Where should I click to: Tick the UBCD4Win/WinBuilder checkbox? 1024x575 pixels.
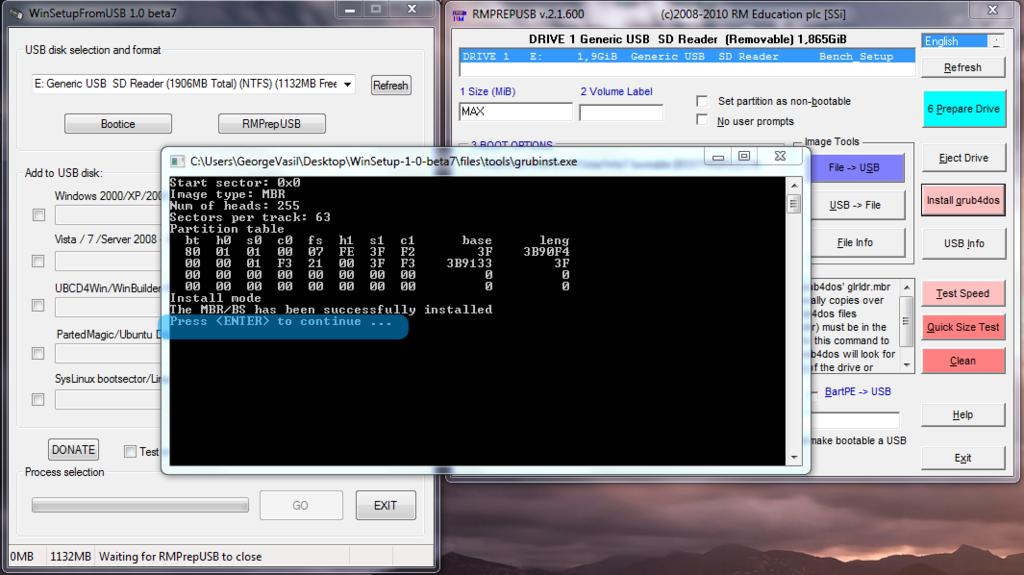[39, 306]
